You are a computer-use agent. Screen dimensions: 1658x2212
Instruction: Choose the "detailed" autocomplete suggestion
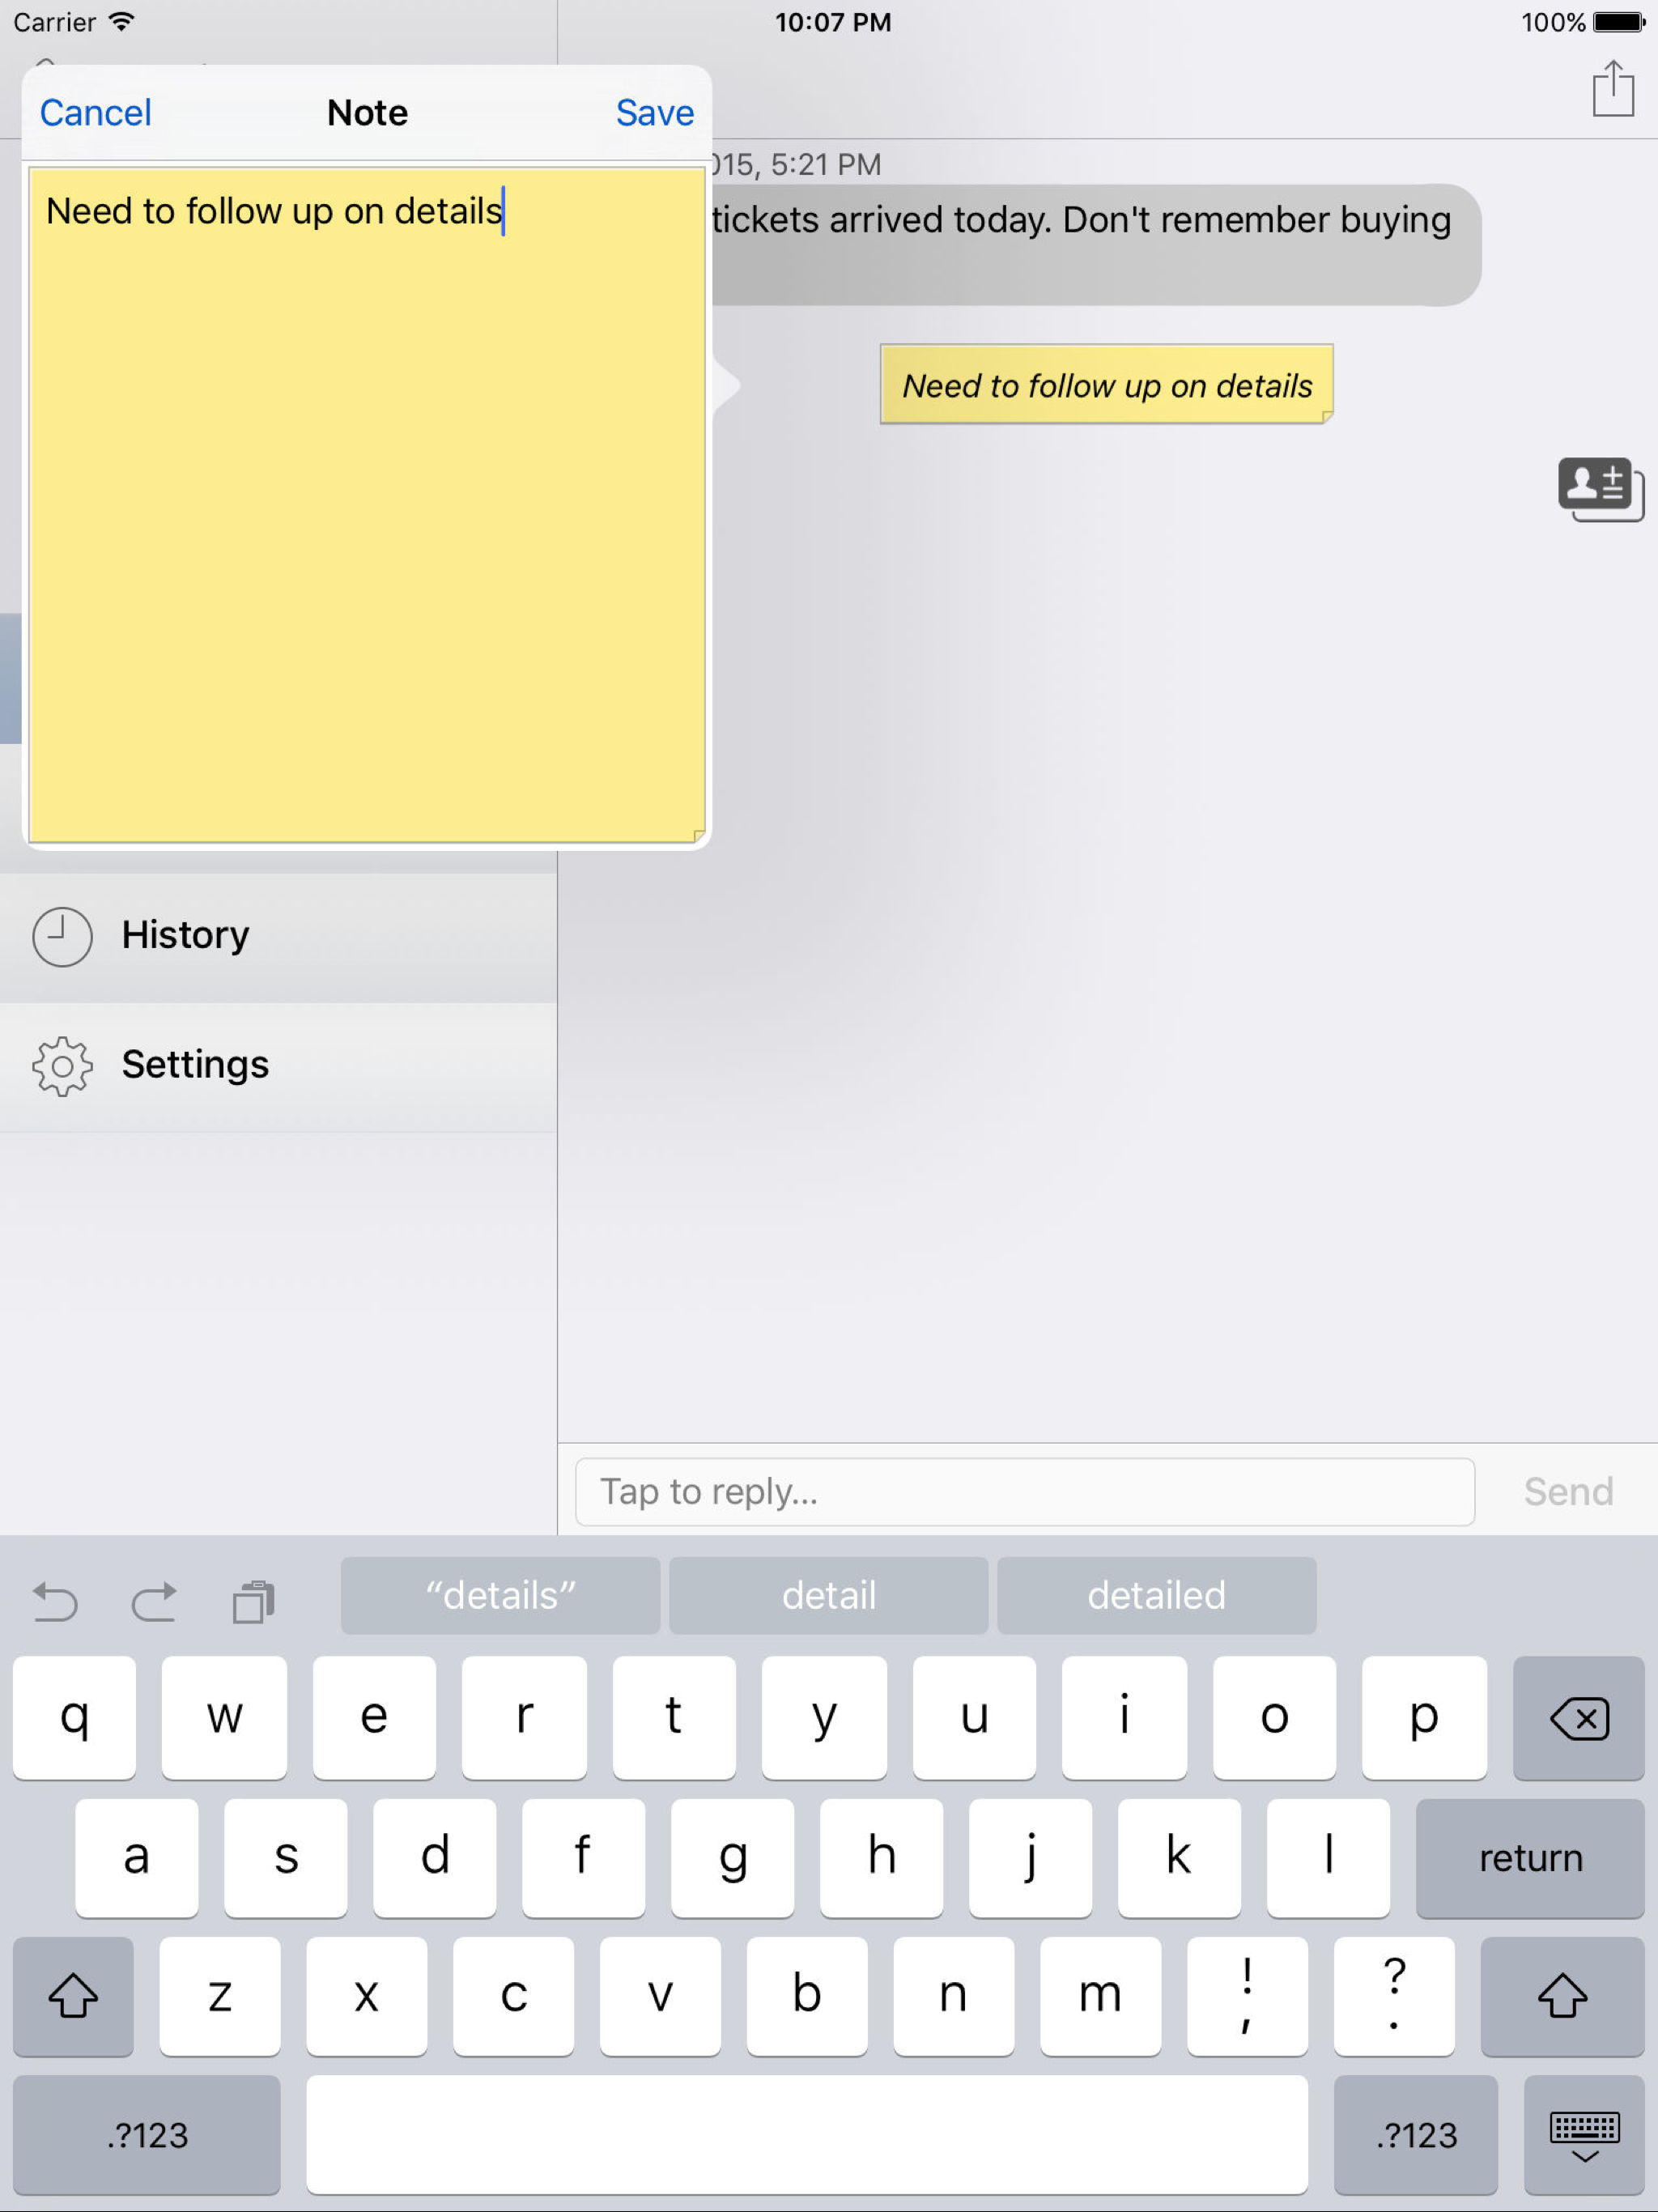[1156, 1595]
